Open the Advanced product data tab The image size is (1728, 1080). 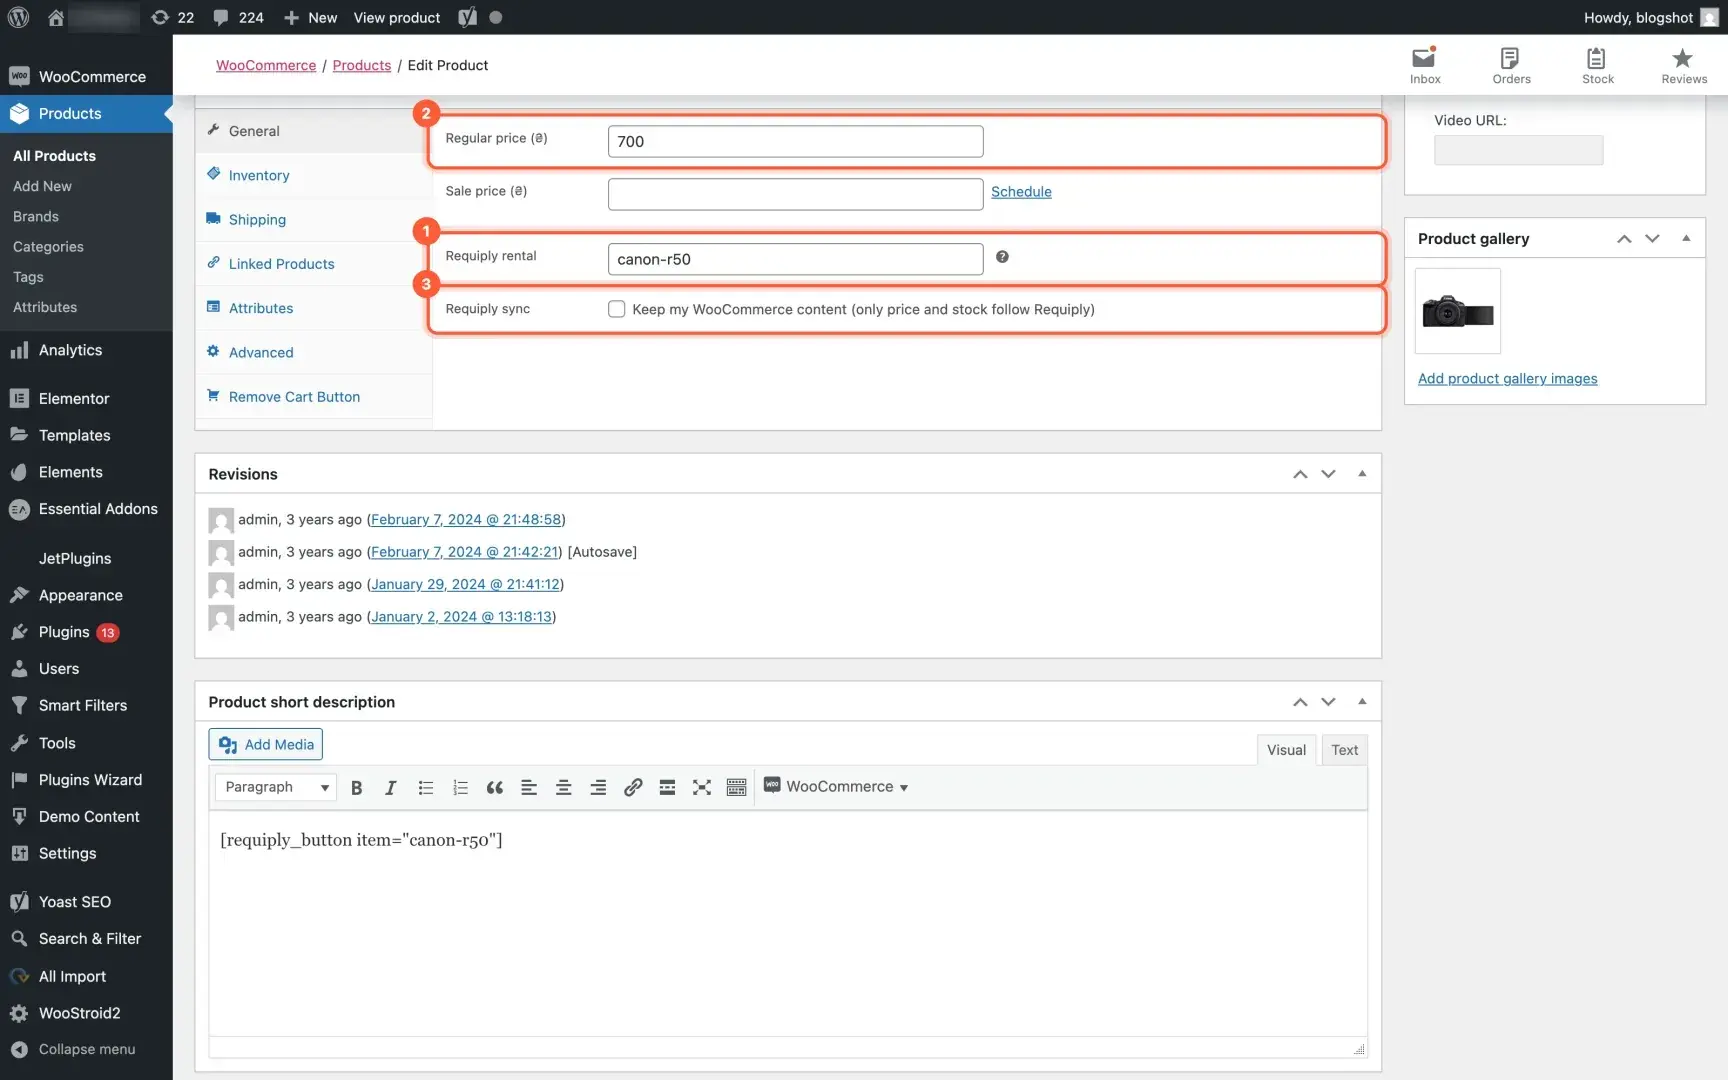click(314, 352)
